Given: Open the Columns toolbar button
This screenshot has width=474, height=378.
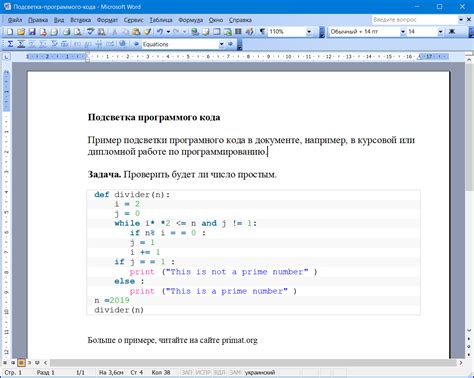Looking at the screenshot, I should pyautogui.click(x=238, y=32).
